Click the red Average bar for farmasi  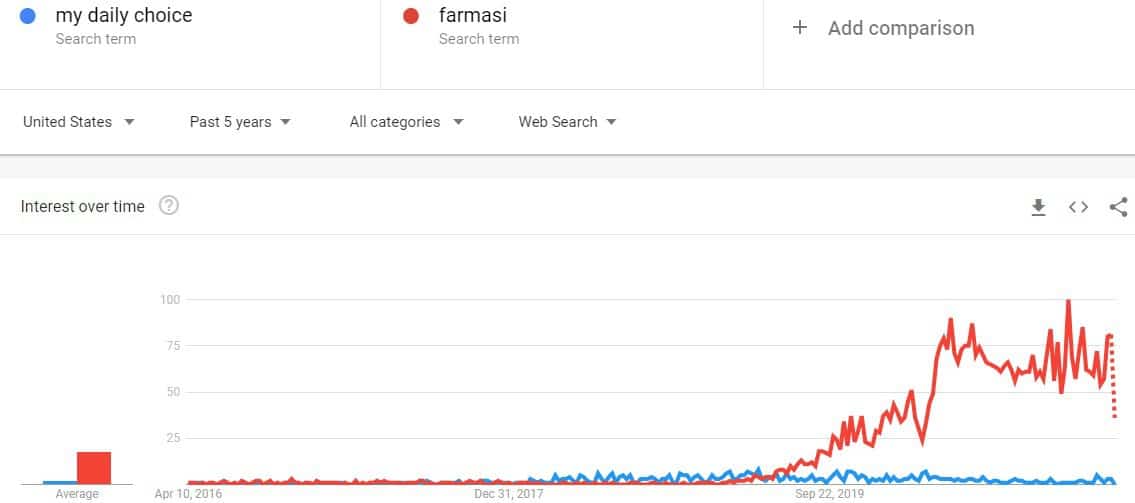(x=94, y=468)
